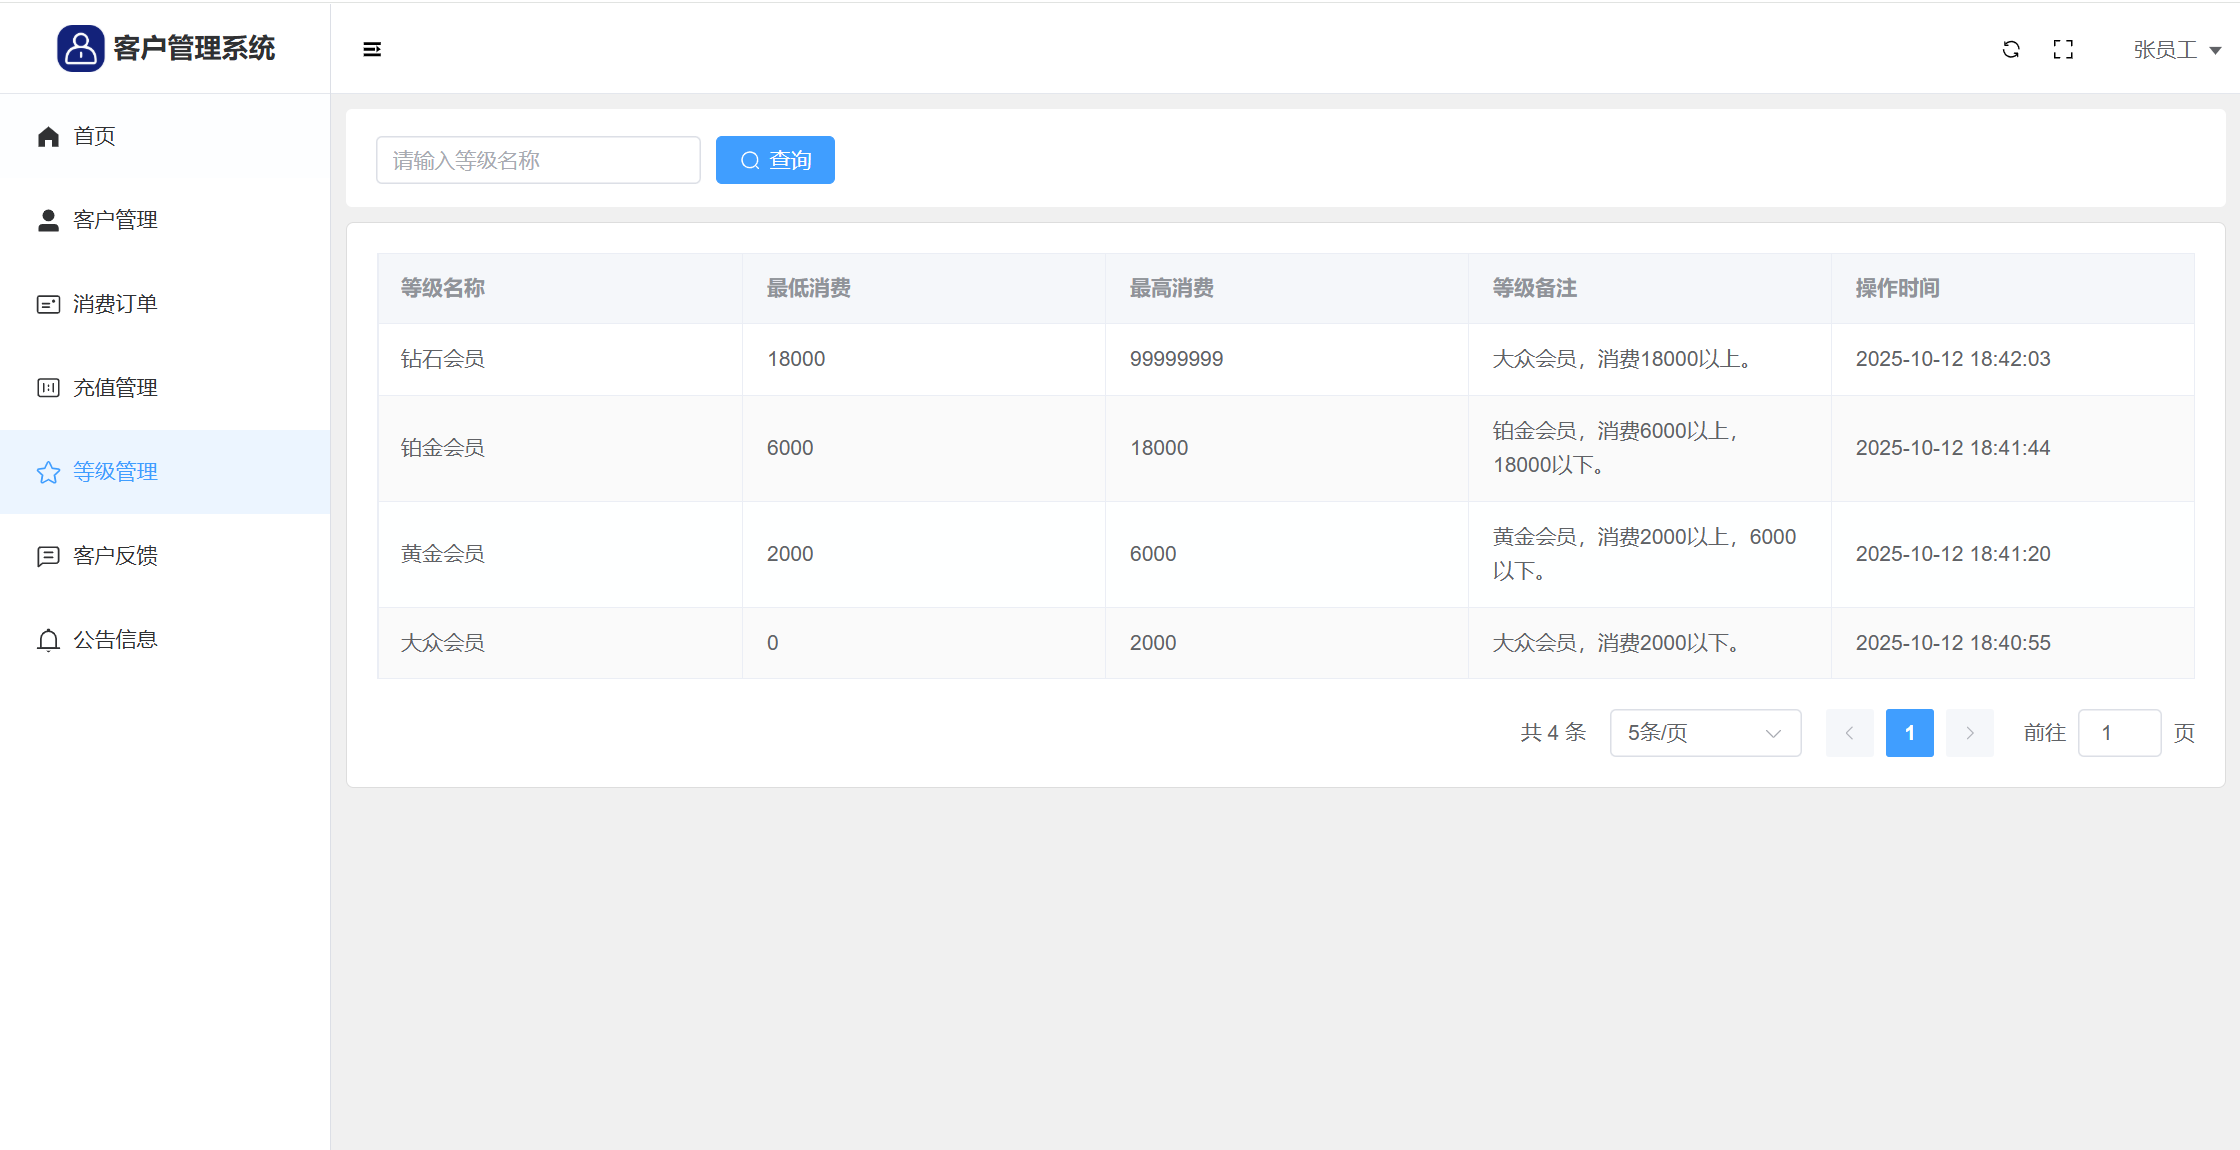Open the 张员工 user dropdown
This screenshot has height=1150, width=2240.
pyautogui.click(x=2176, y=50)
